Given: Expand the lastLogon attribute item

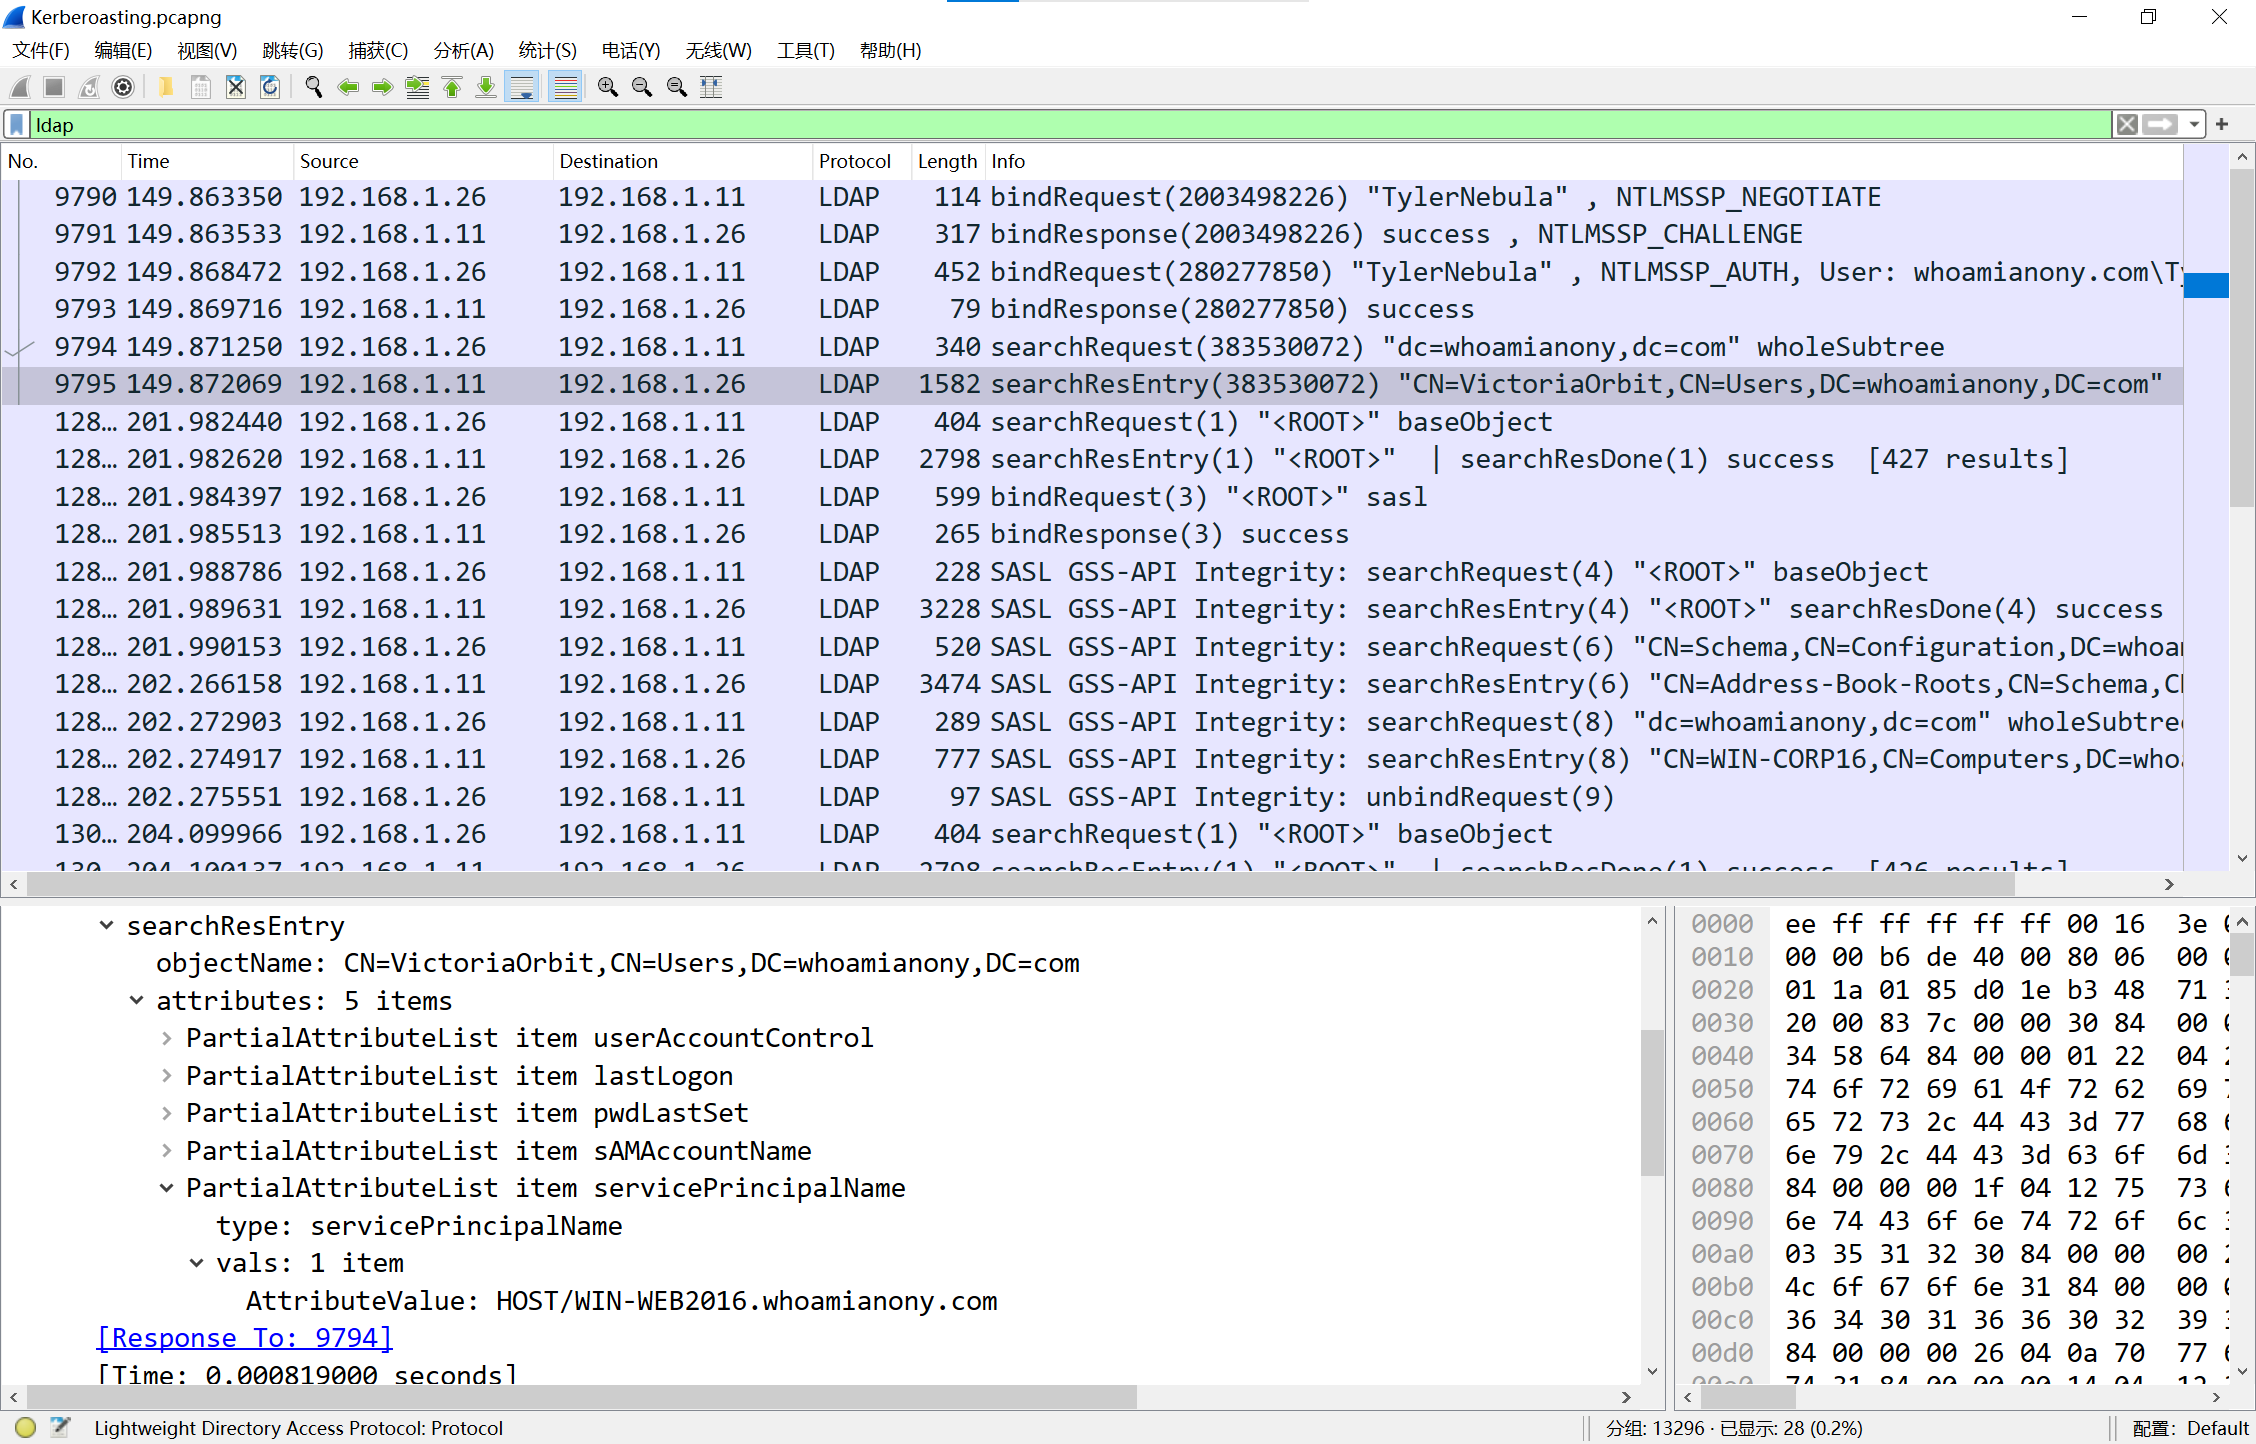Looking at the screenshot, I should pyautogui.click(x=166, y=1076).
